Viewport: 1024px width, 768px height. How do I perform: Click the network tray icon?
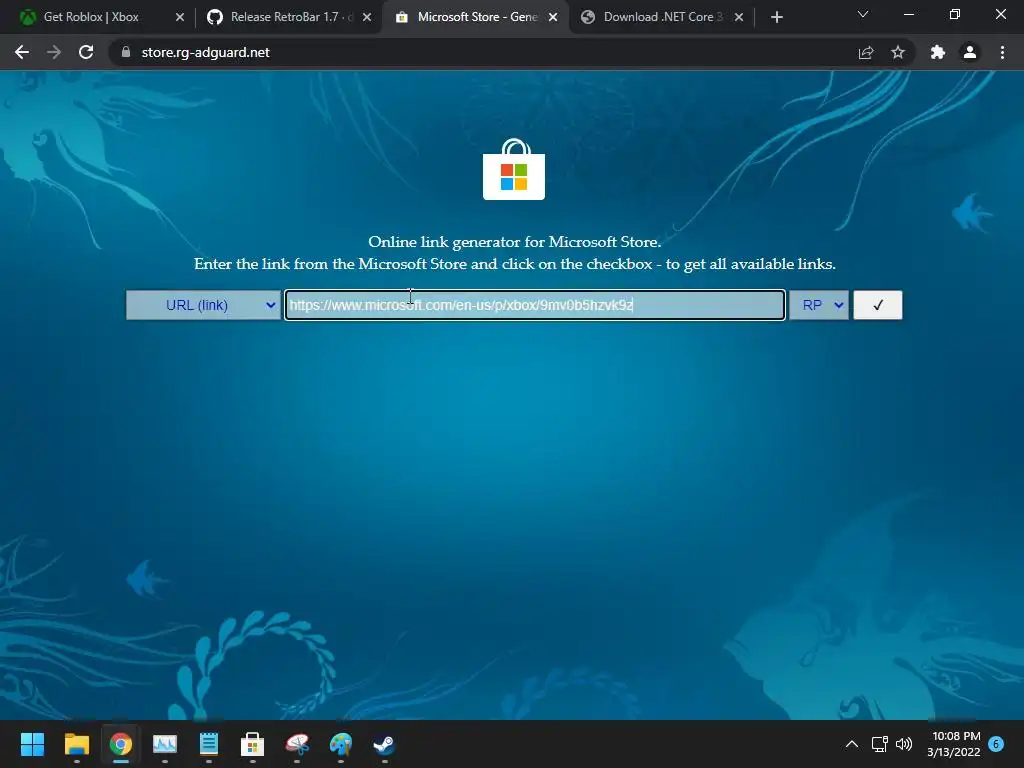point(880,744)
